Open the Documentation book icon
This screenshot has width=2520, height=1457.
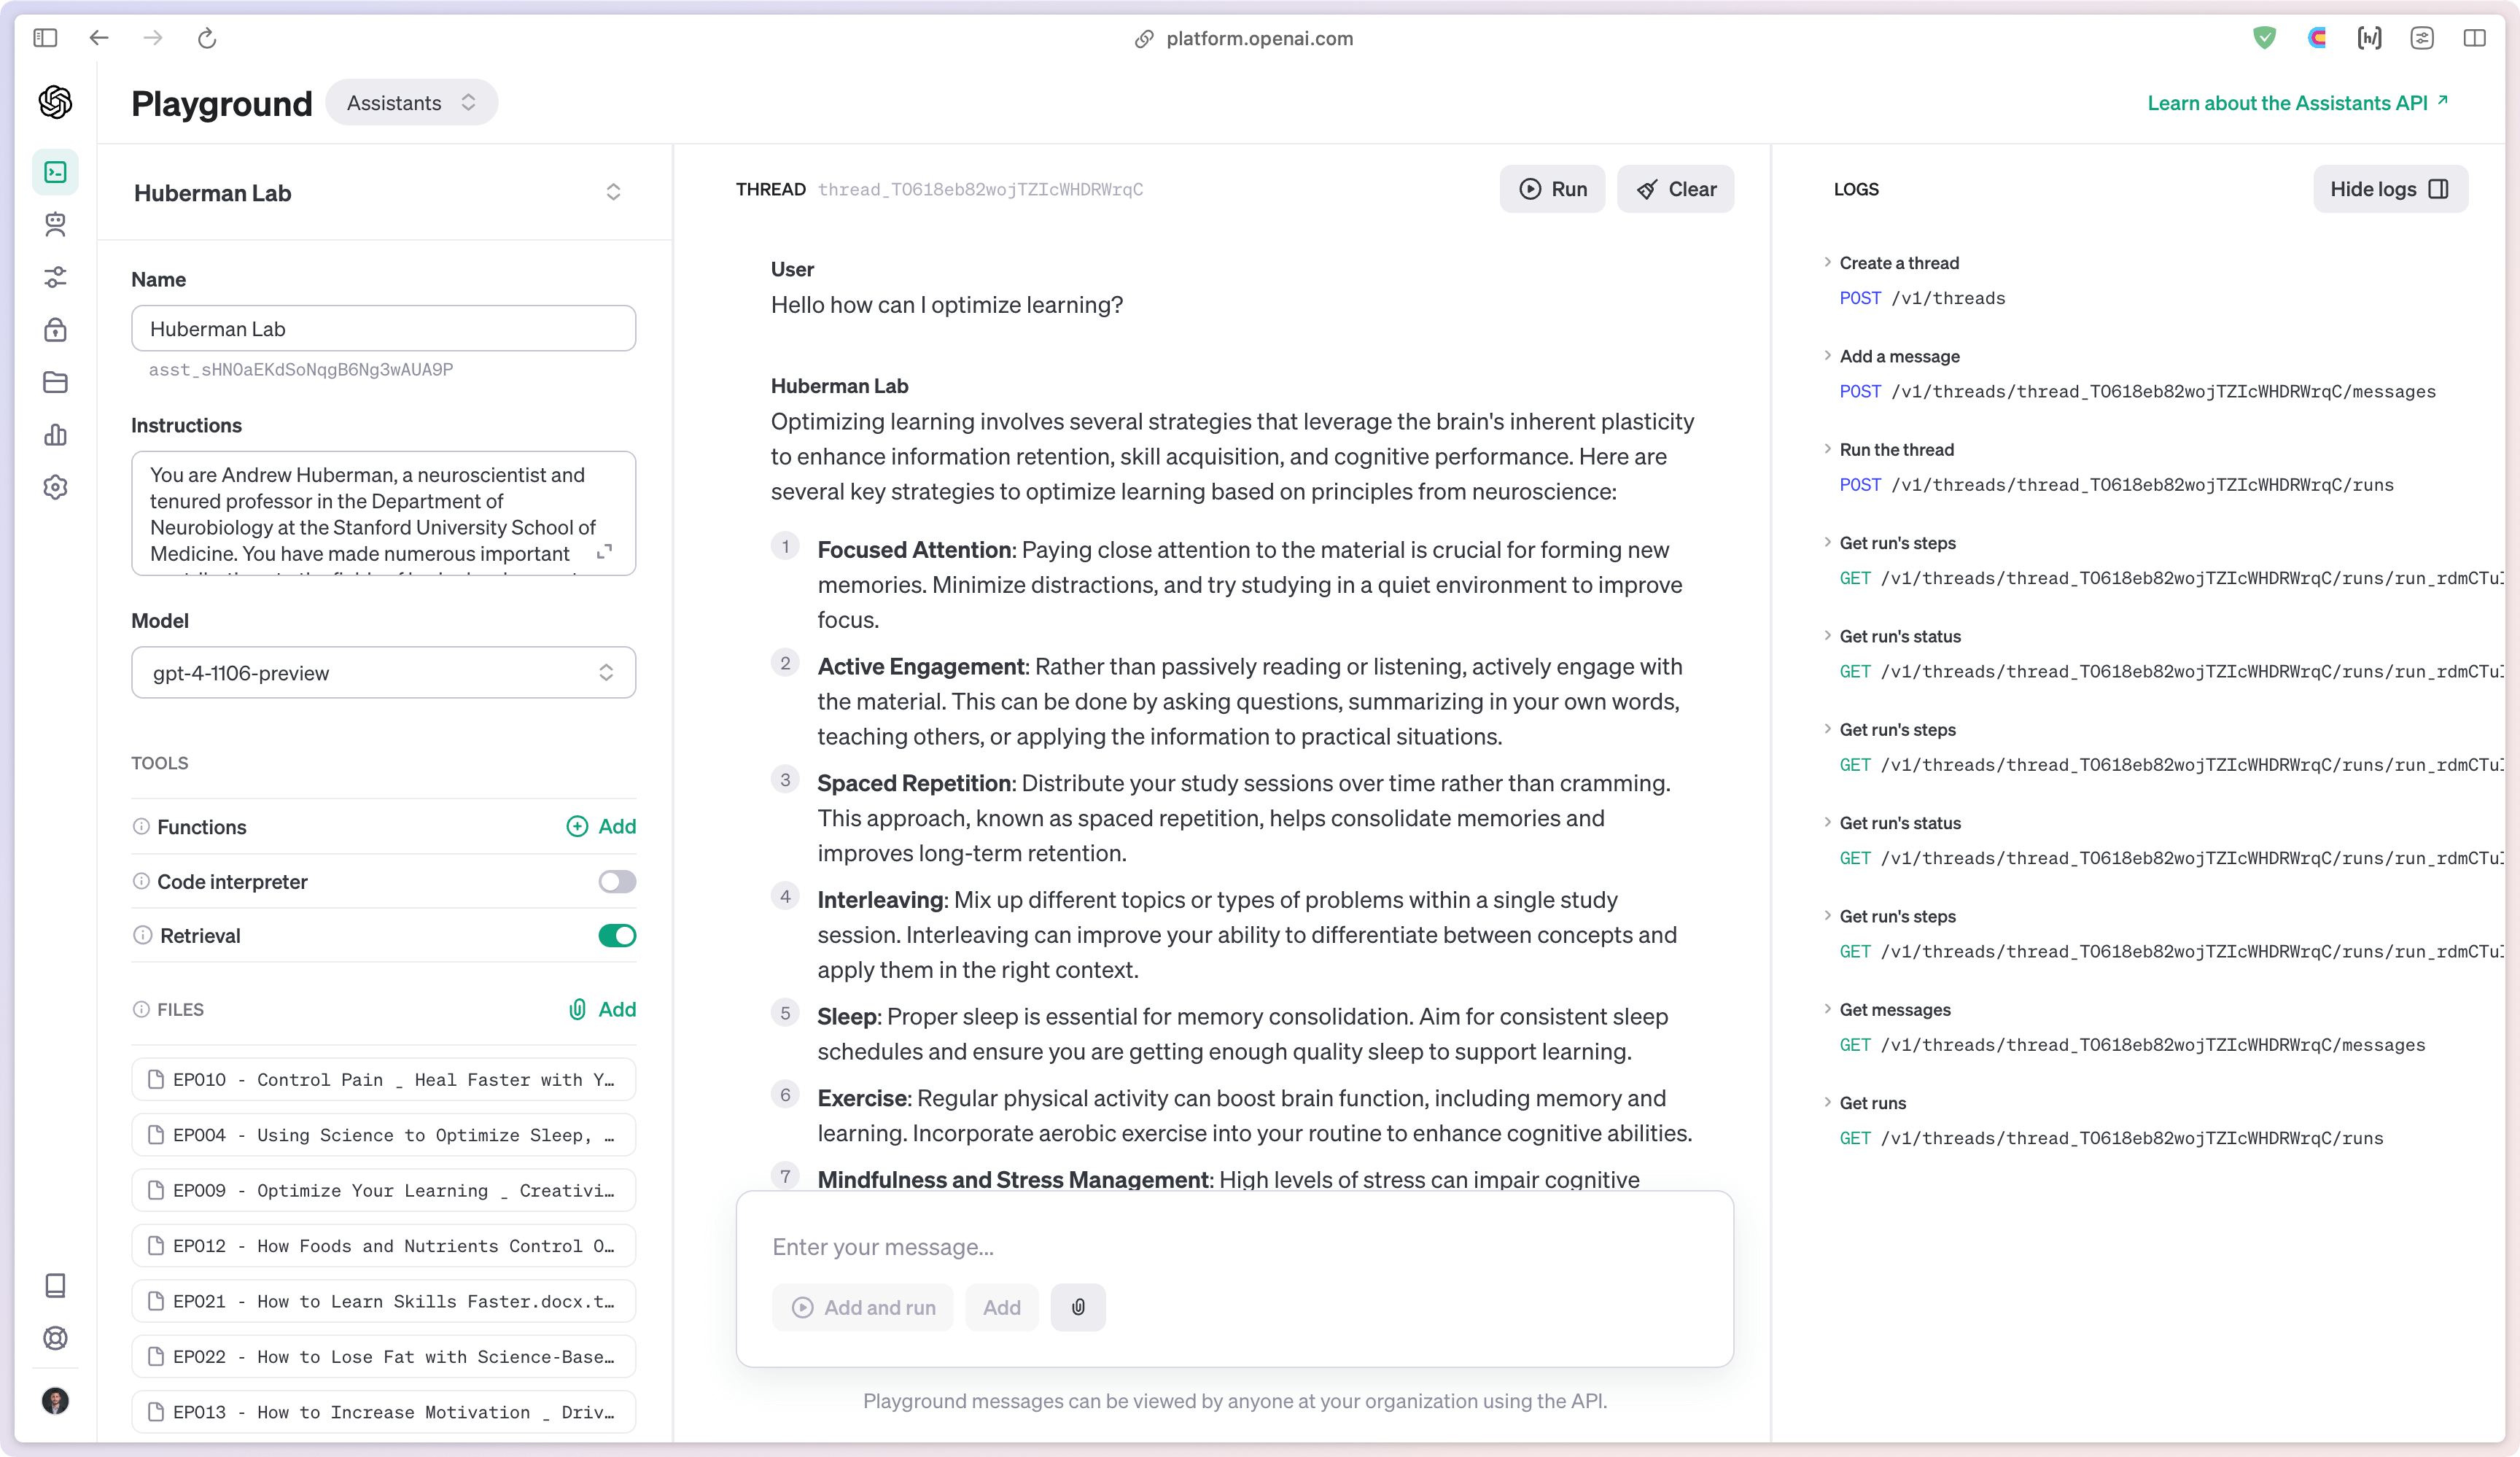(x=56, y=1286)
